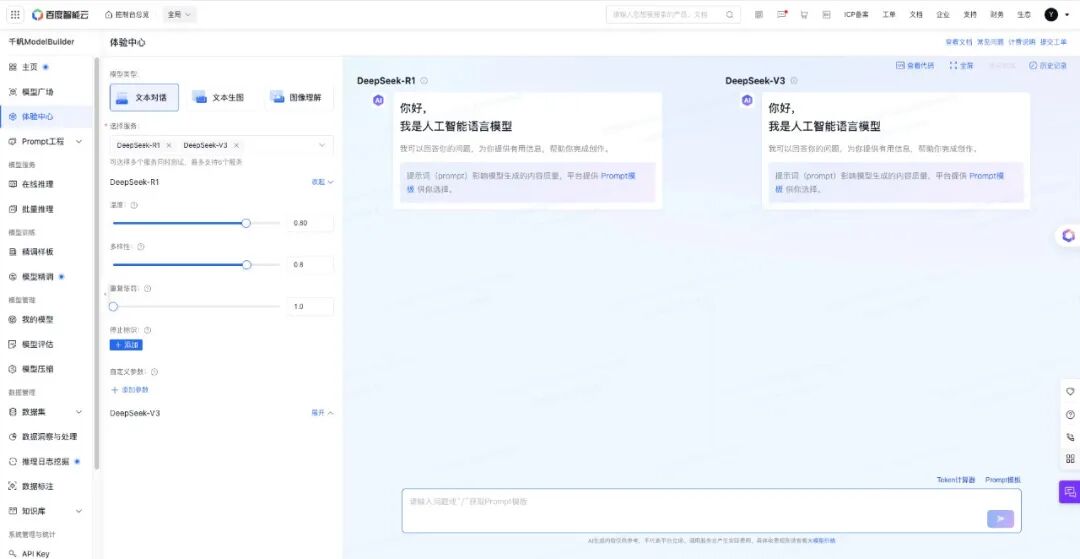The width and height of the screenshot is (1080, 559).
Task: Remove the DeepSeek-R1 service tag
Action: [x=169, y=145]
